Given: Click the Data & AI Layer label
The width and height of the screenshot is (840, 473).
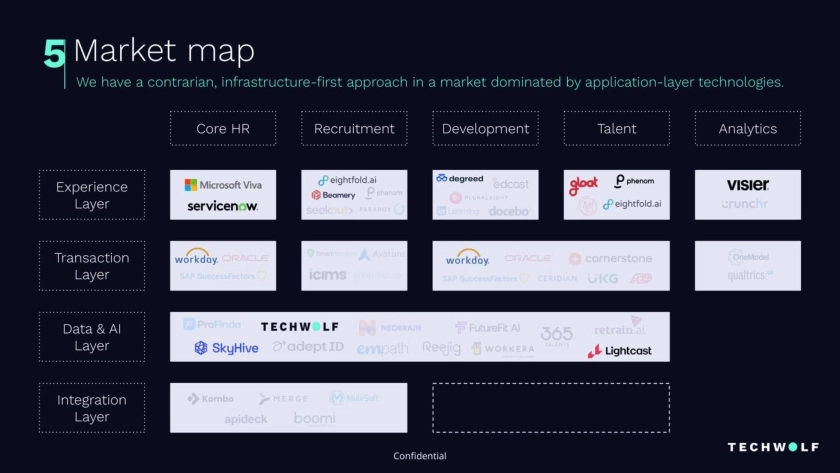Looking at the screenshot, I should tap(92, 337).
